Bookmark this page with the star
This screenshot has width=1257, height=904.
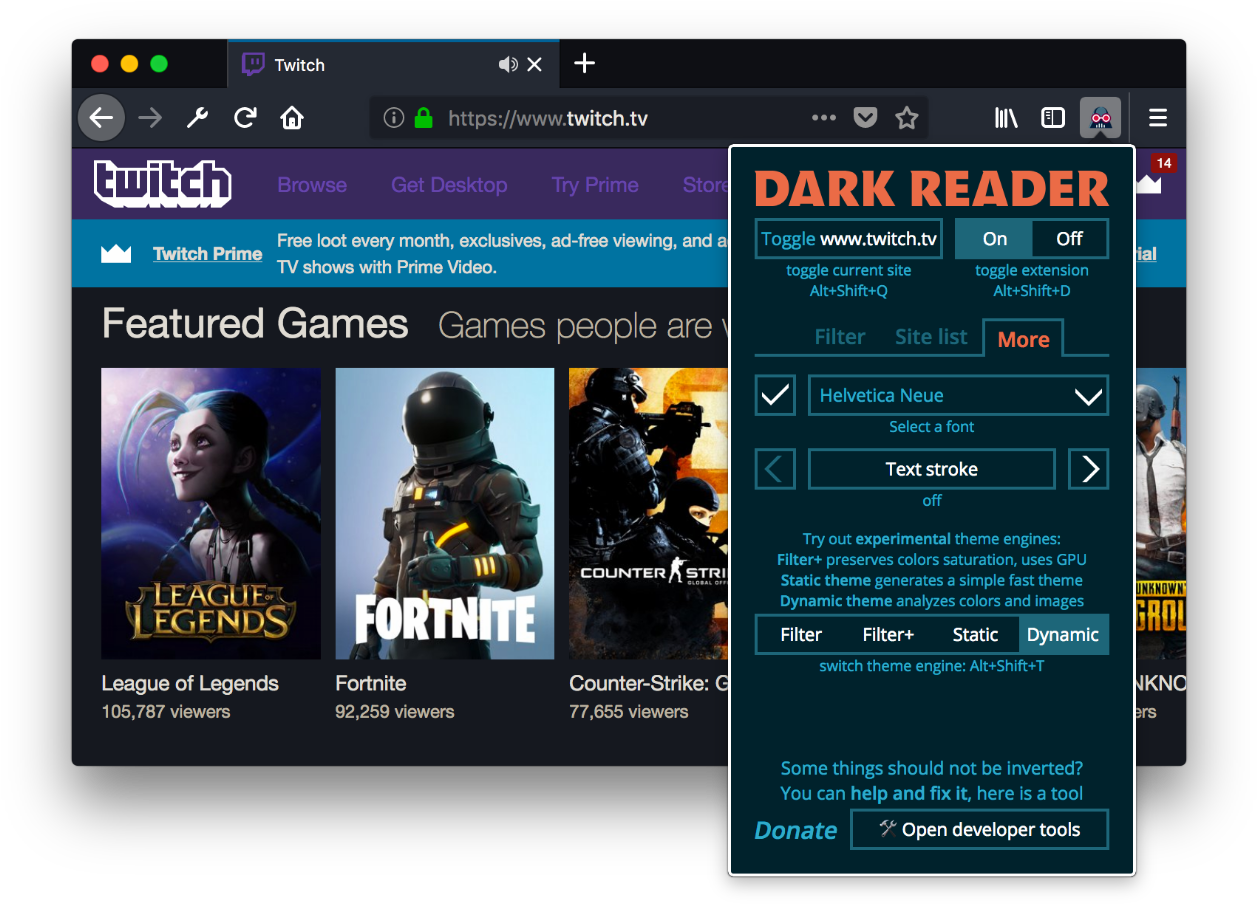[907, 119]
